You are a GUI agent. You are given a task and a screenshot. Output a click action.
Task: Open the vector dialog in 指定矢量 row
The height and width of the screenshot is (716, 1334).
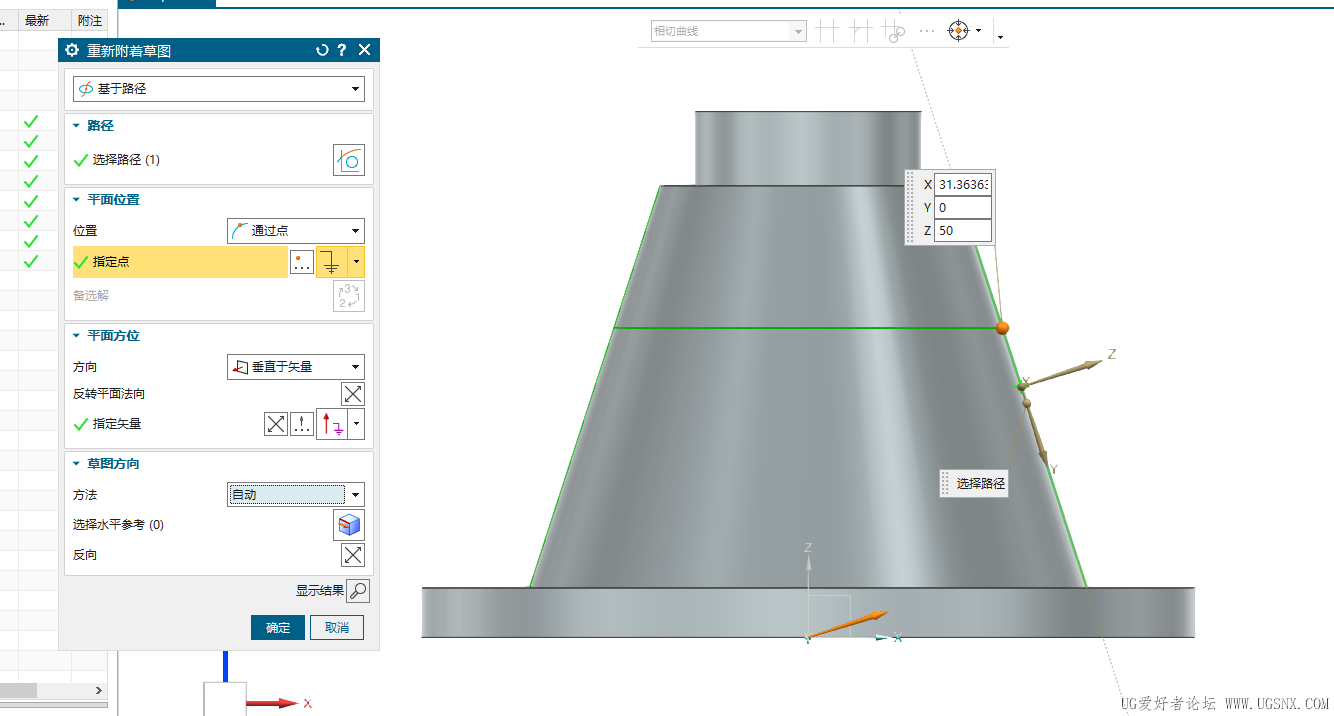302,424
